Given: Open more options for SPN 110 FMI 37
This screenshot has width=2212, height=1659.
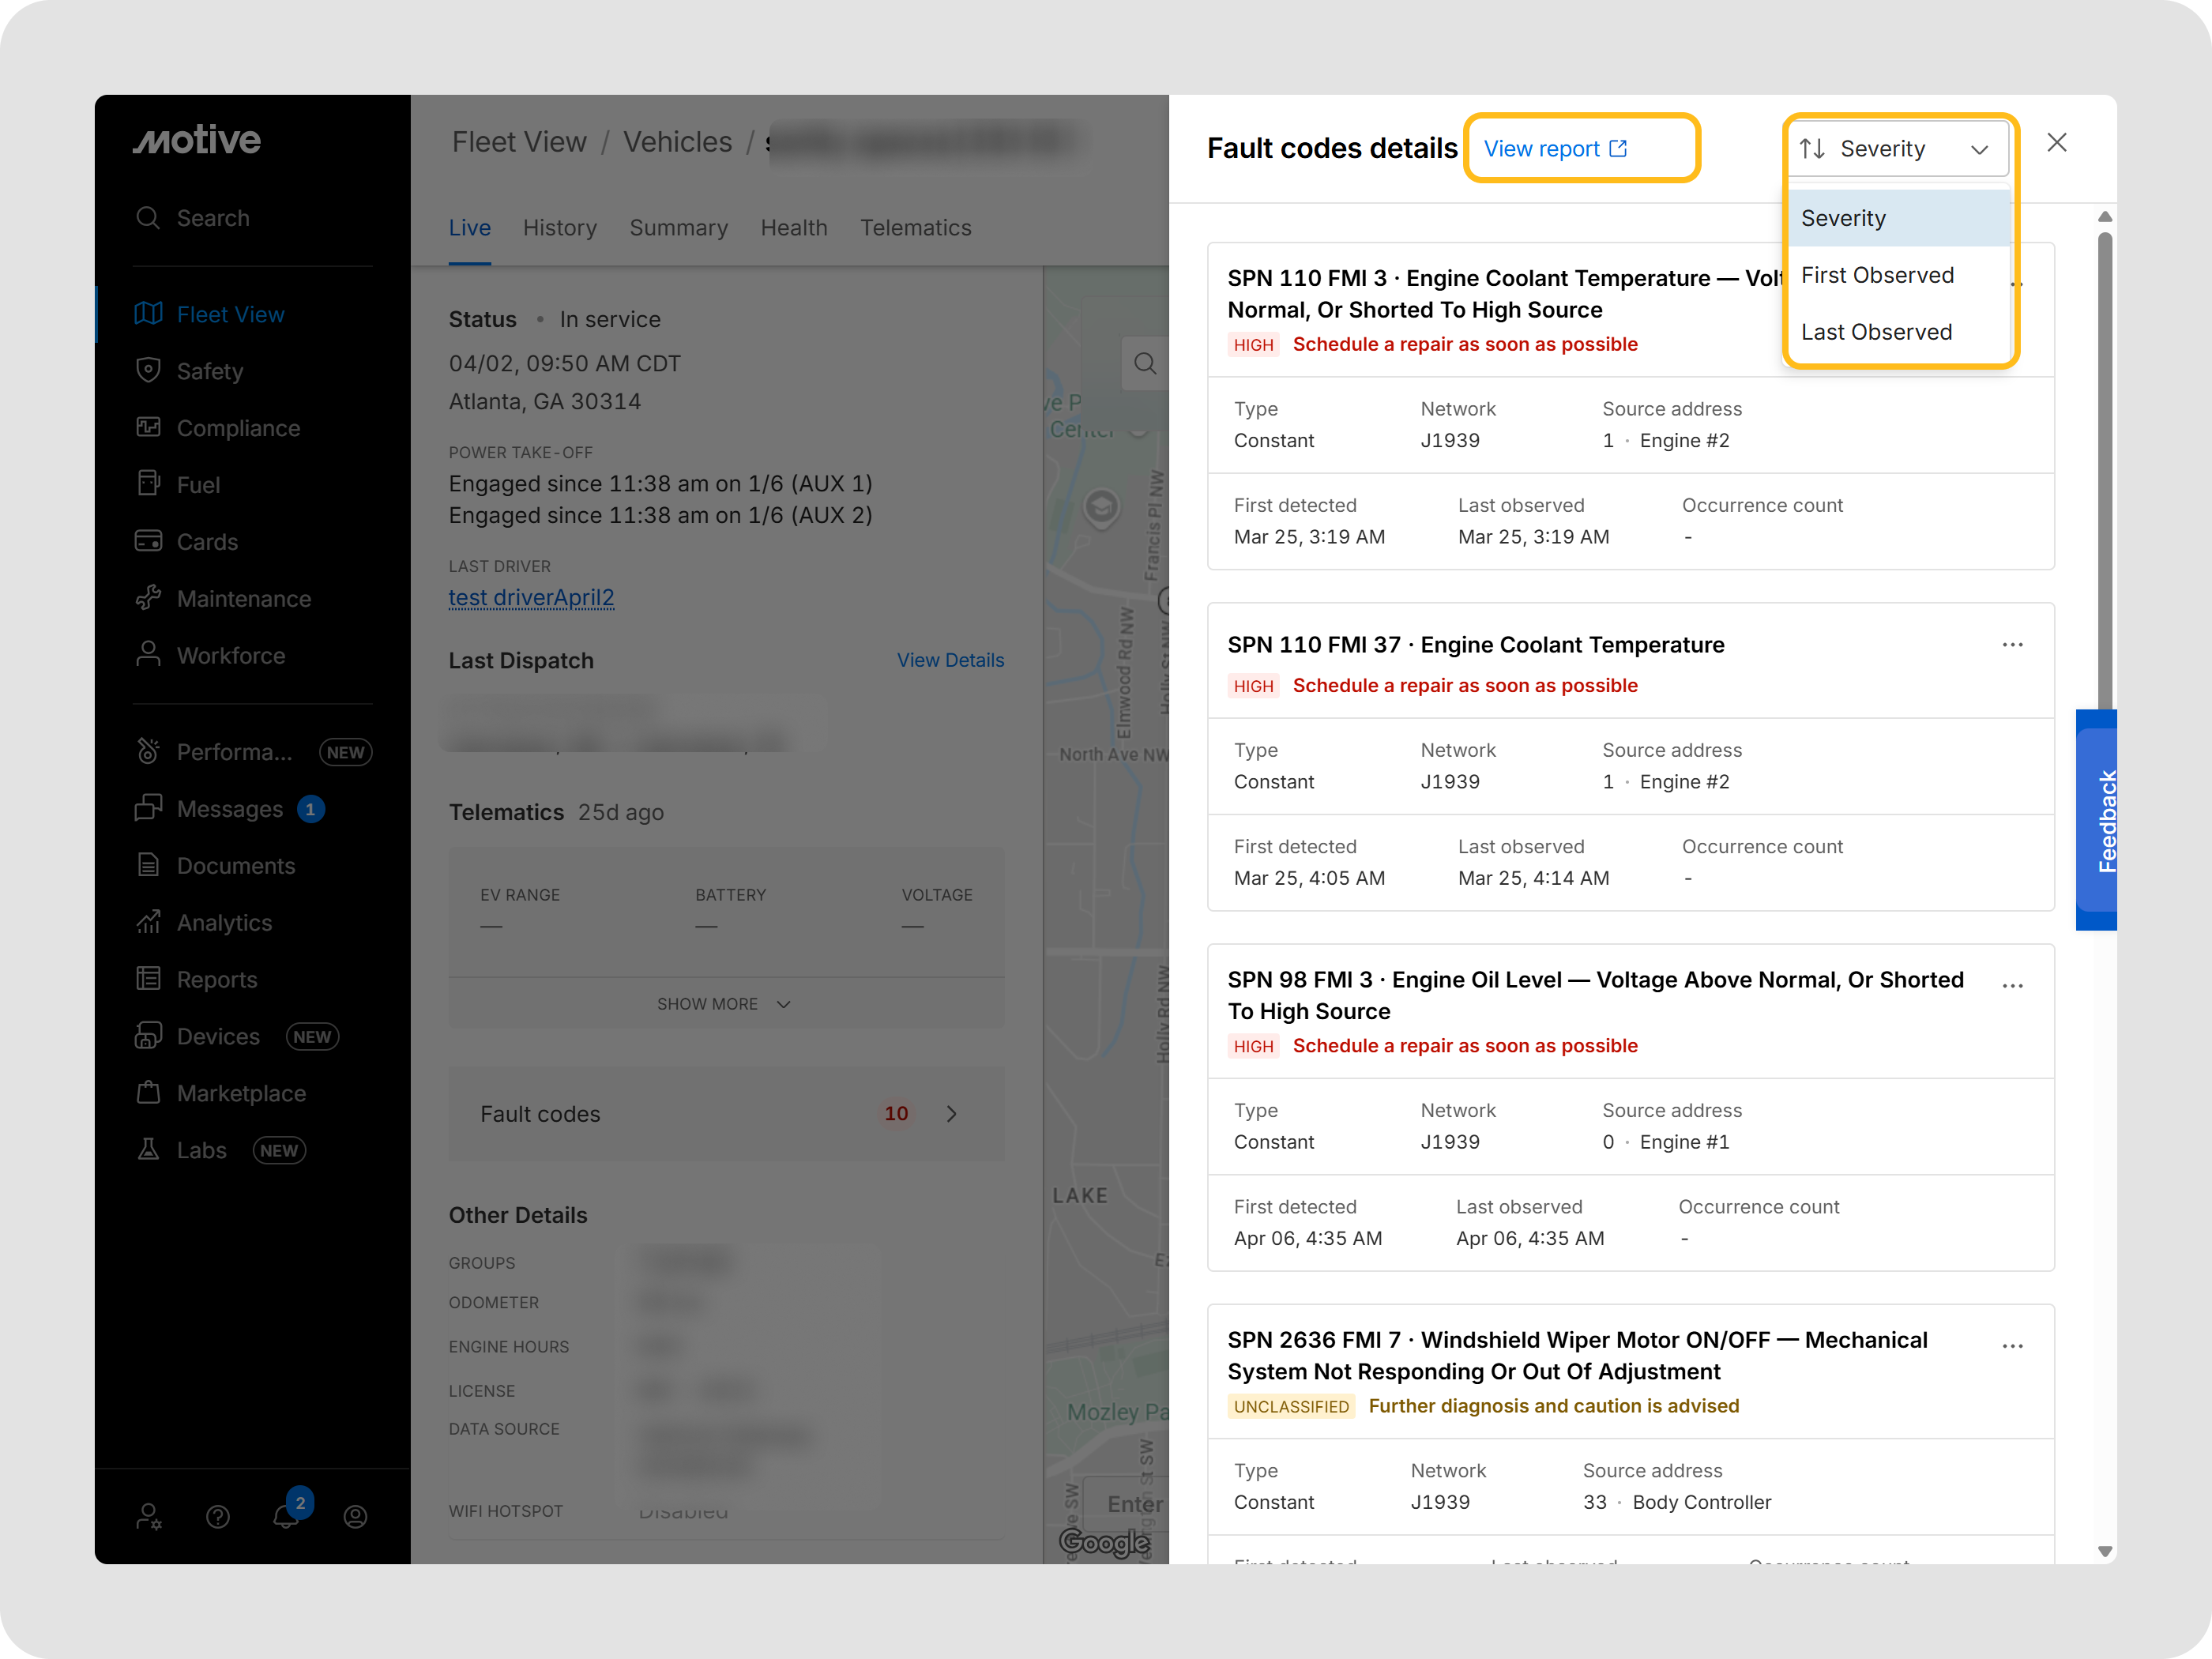Looking at the screenshot, I should [2013, 645].
